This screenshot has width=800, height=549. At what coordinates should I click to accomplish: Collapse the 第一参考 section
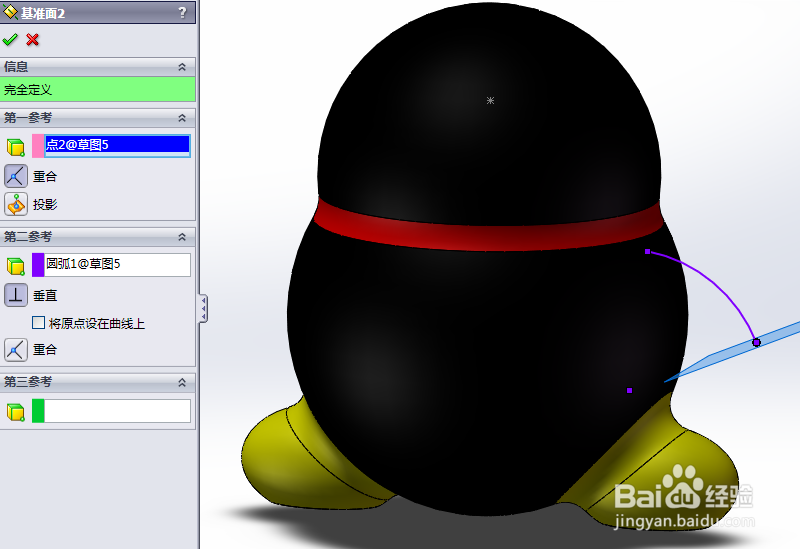(182, 118)
